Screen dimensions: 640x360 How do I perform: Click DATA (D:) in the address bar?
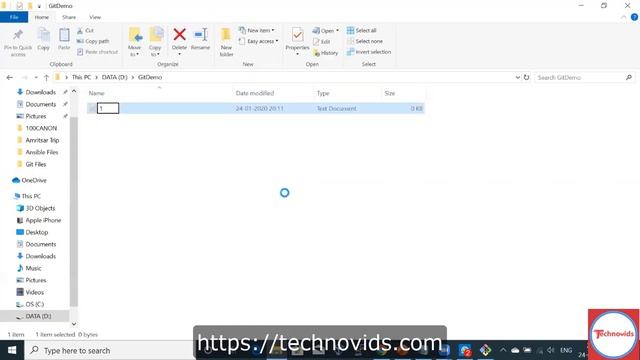pyautogui.click(x=115, y=77)
